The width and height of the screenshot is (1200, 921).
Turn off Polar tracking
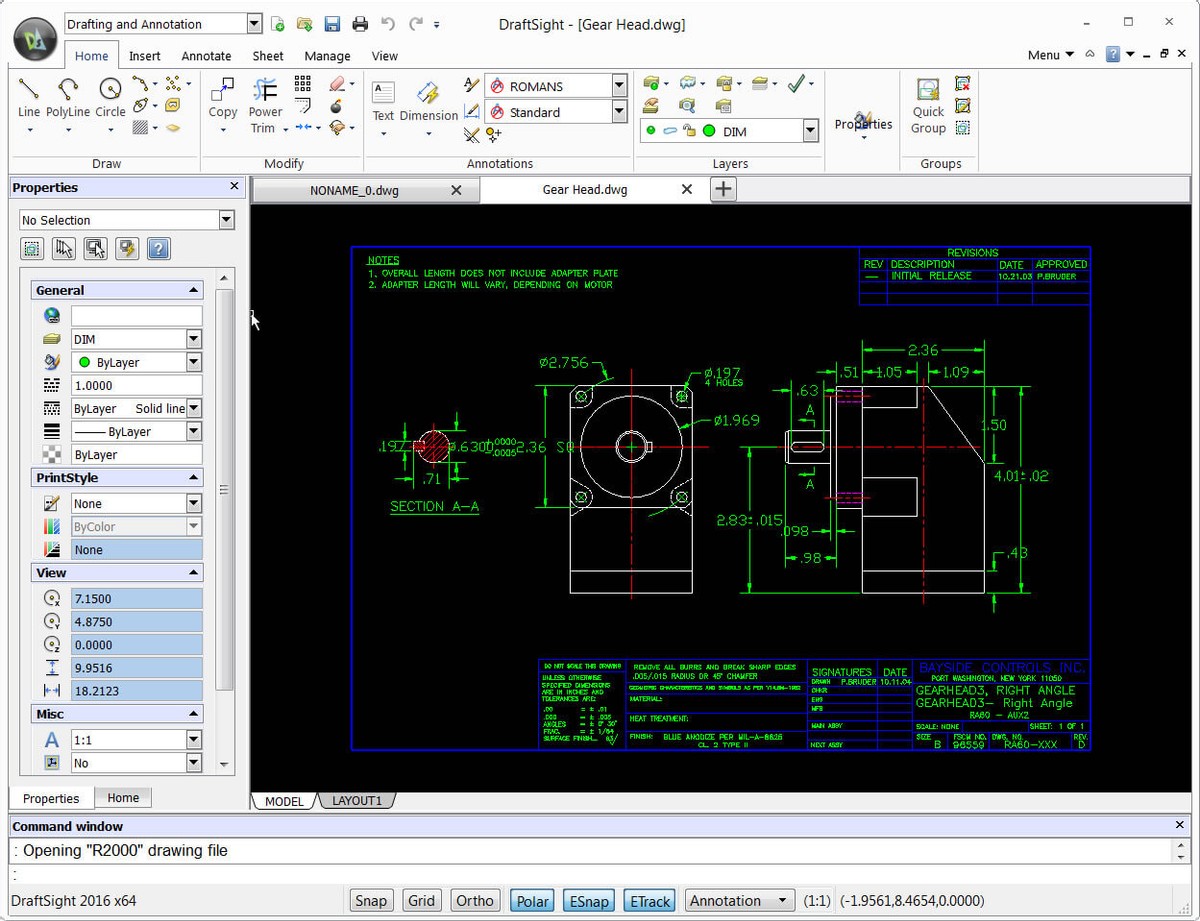pos(532,901)
